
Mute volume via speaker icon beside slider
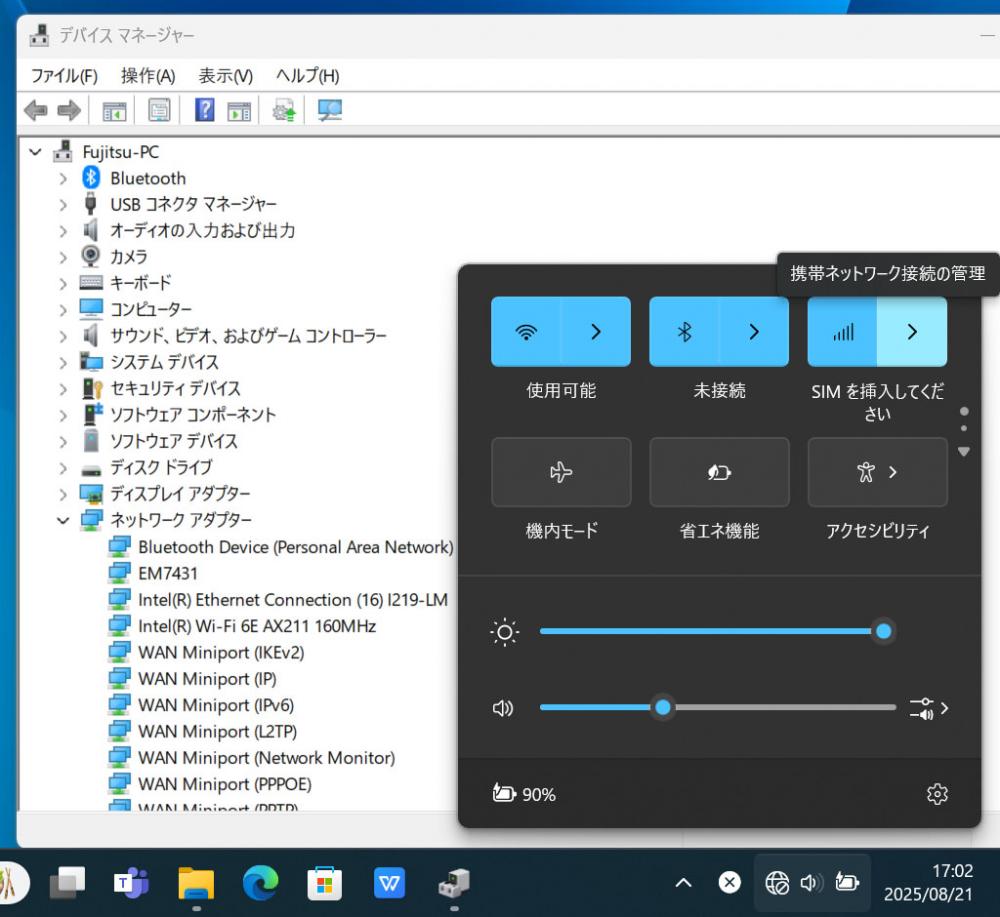503,708
